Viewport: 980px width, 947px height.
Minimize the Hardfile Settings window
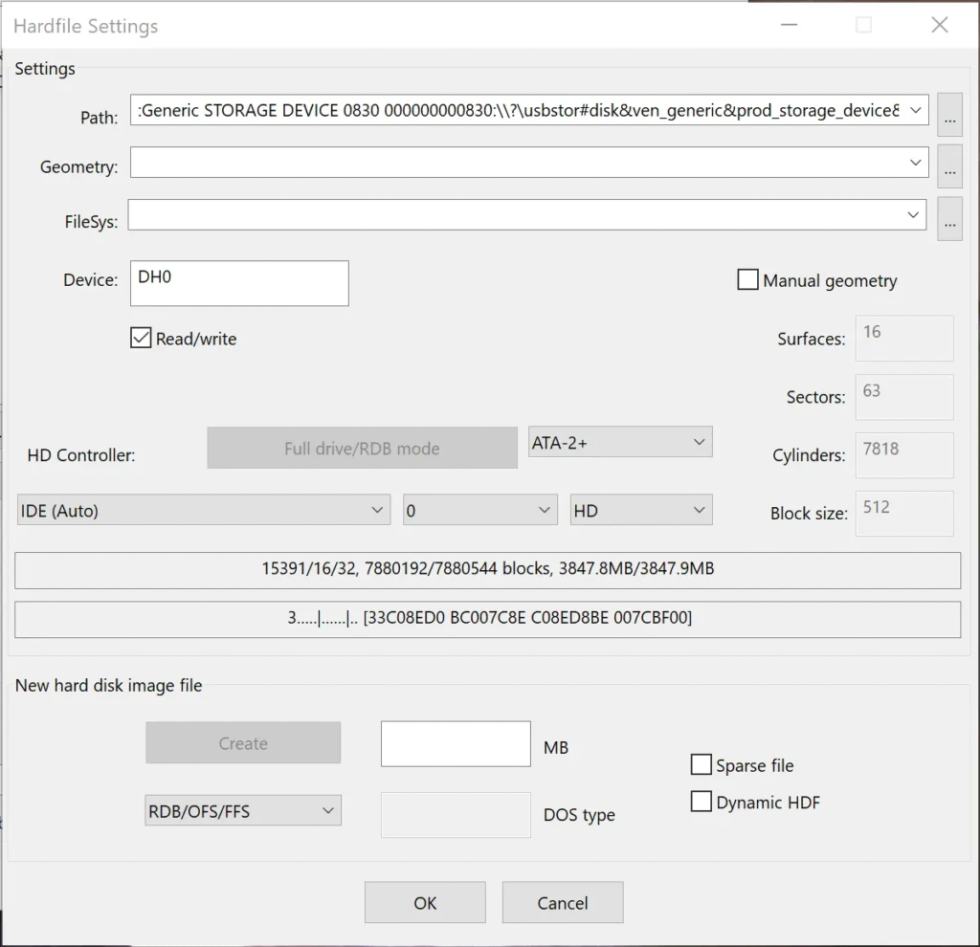point(789,25)
